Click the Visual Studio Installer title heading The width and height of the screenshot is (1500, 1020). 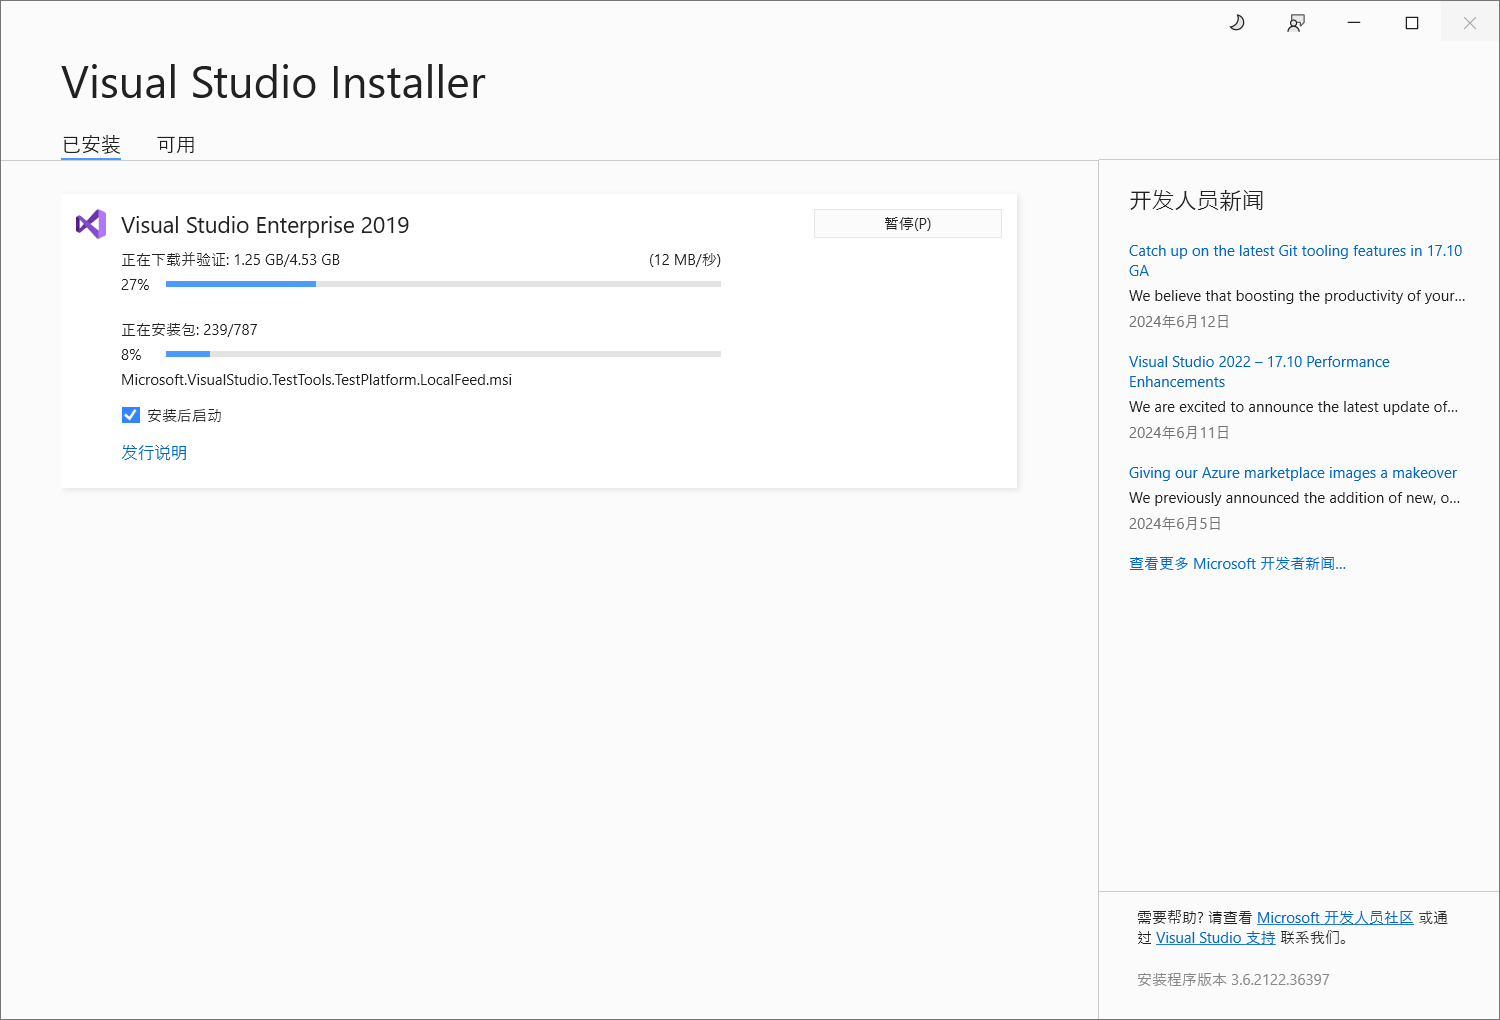point(273,82)
